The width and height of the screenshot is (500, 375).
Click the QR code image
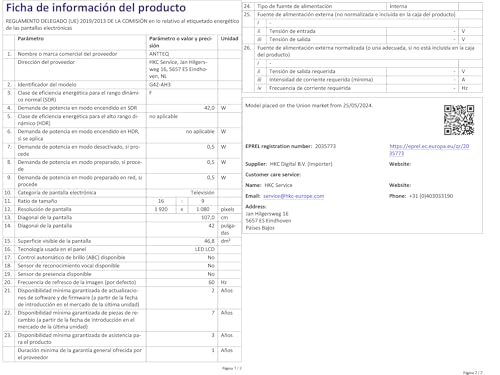click(x=459, y=120)
